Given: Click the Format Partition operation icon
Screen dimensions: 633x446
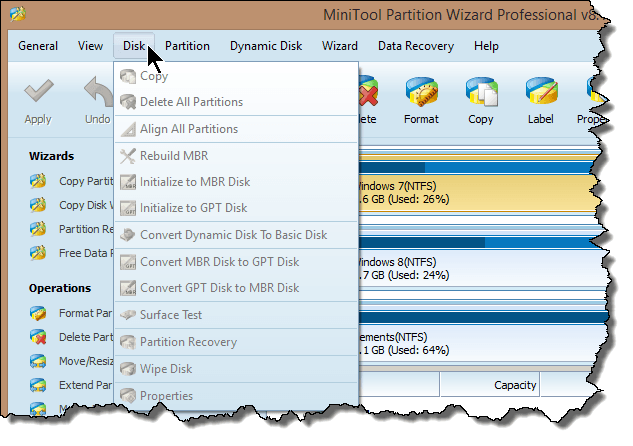Looking at the screenshot, I should tap(38, 313).
